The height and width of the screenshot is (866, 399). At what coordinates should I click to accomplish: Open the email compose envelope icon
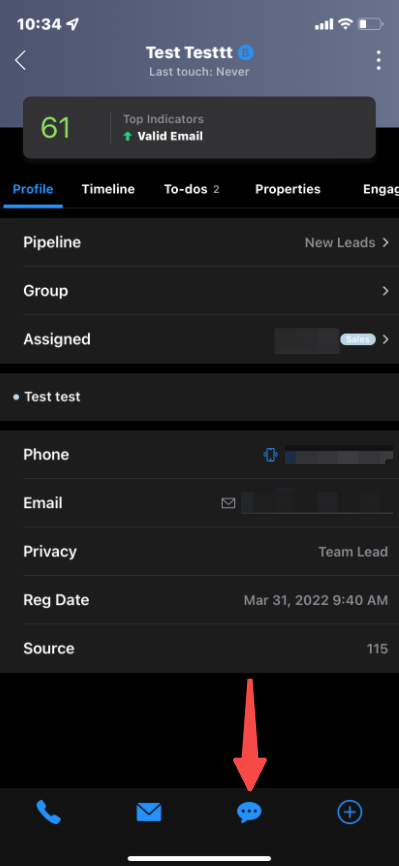pos(149,812)
